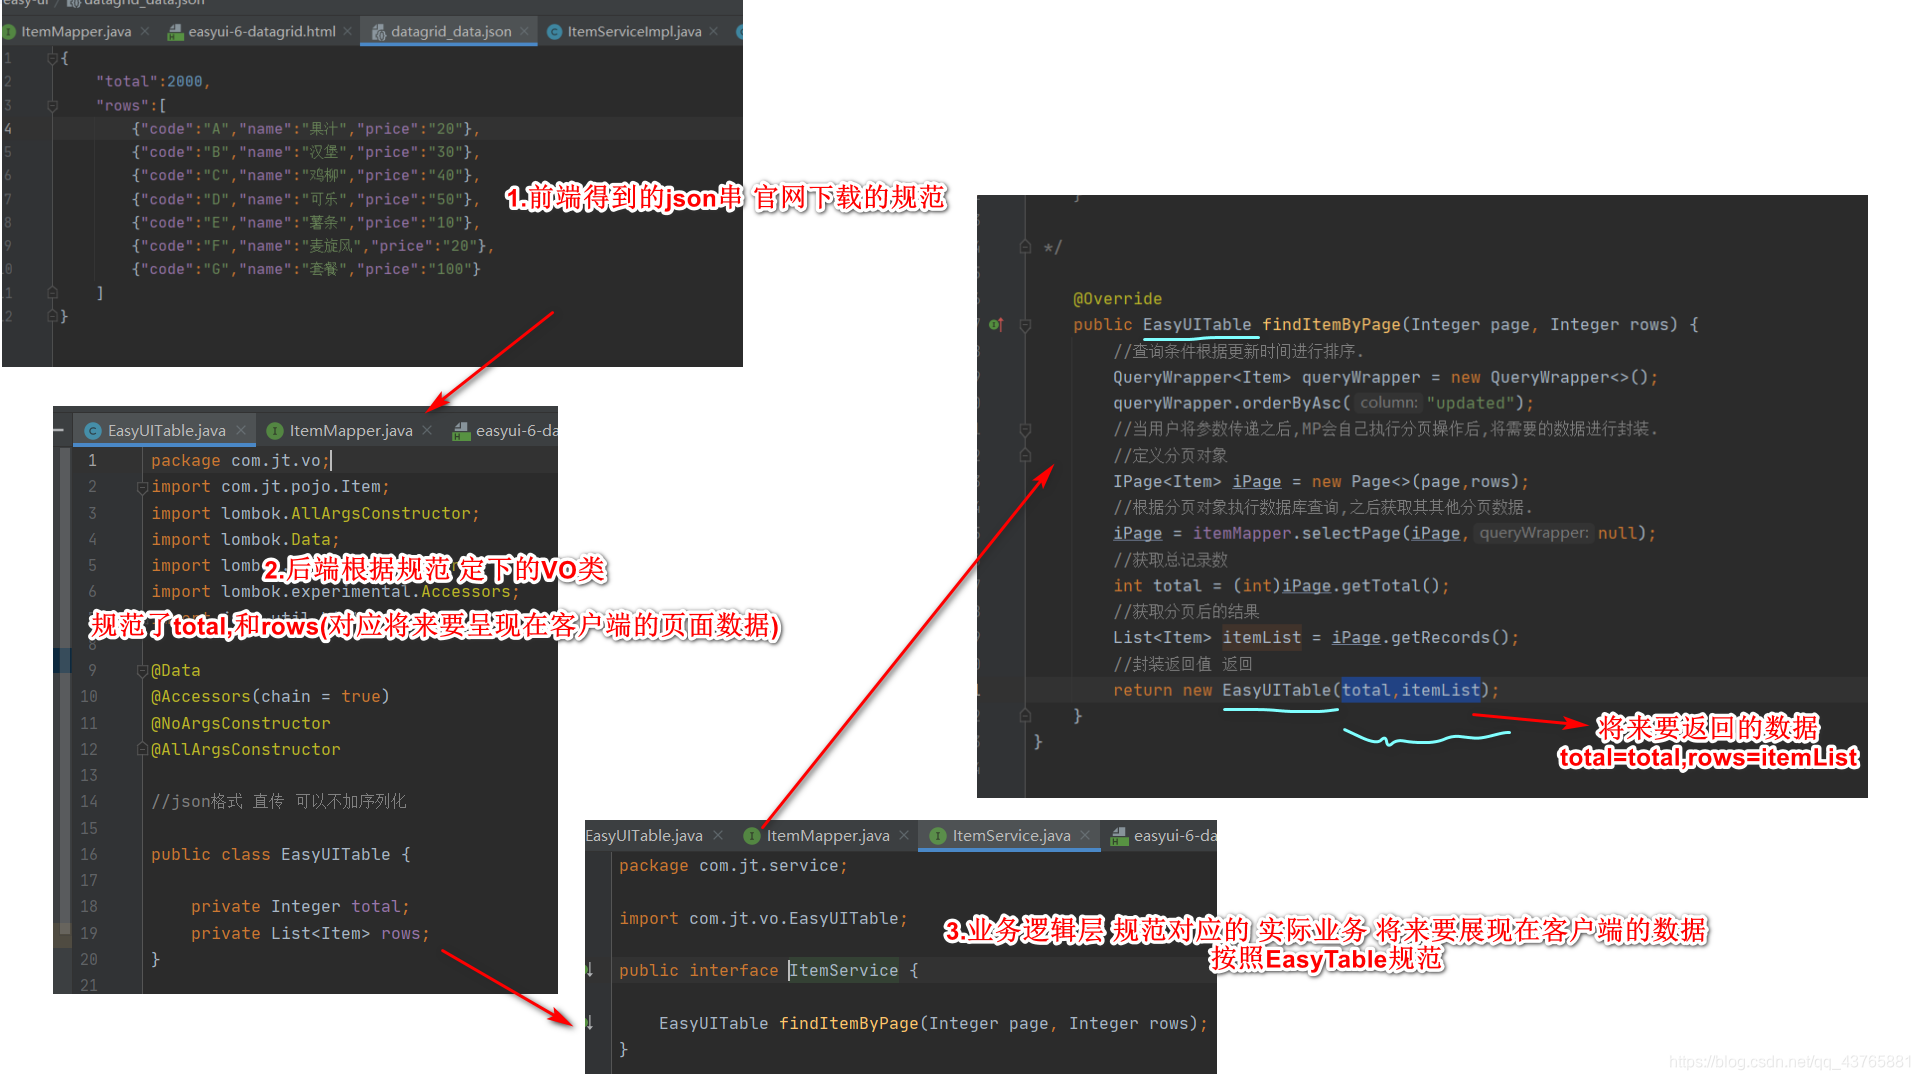Open ItemMapper.java tab in VO editor
Viewport: 1920px width, 1080px height.
click(351, 431)
